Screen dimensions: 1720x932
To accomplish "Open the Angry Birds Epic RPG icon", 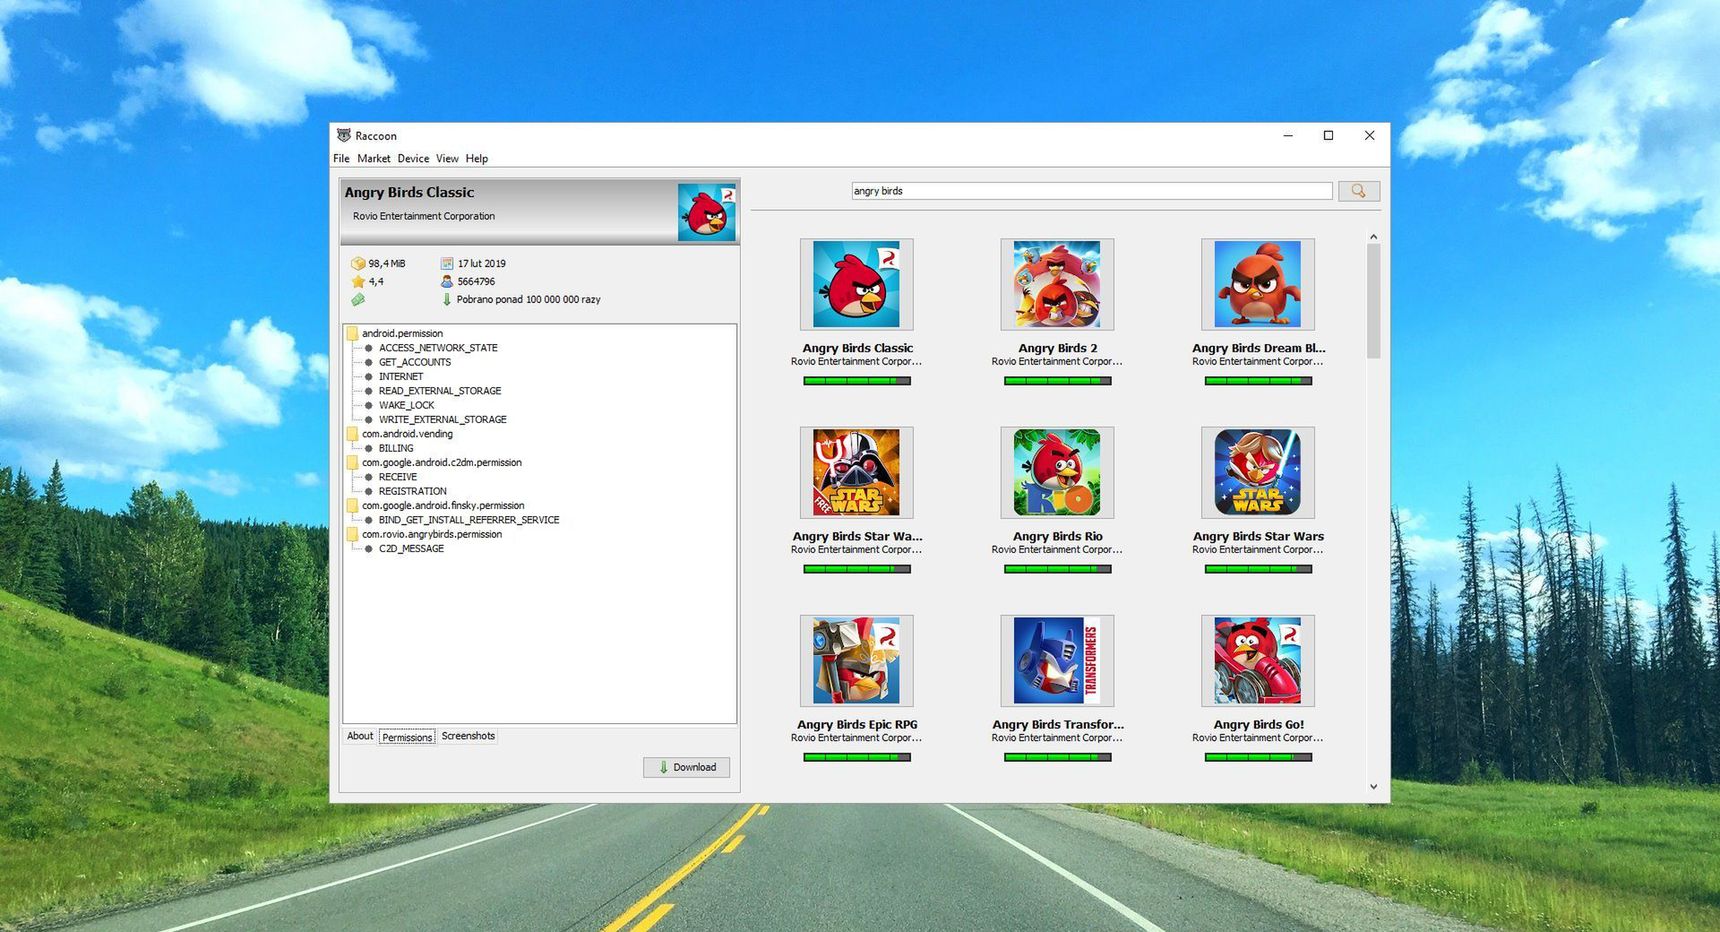I will coord(856,660).
